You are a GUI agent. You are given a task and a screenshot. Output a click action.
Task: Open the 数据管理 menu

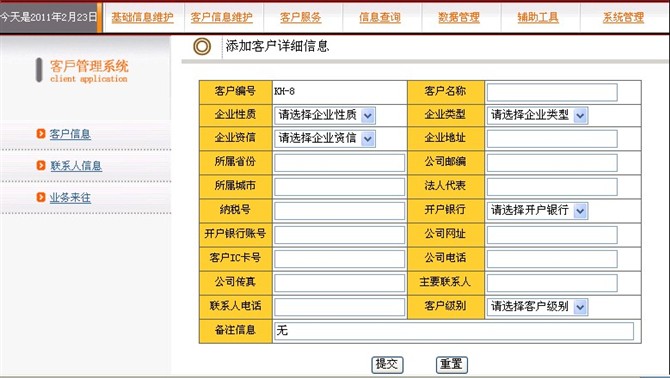click(459, 18)
